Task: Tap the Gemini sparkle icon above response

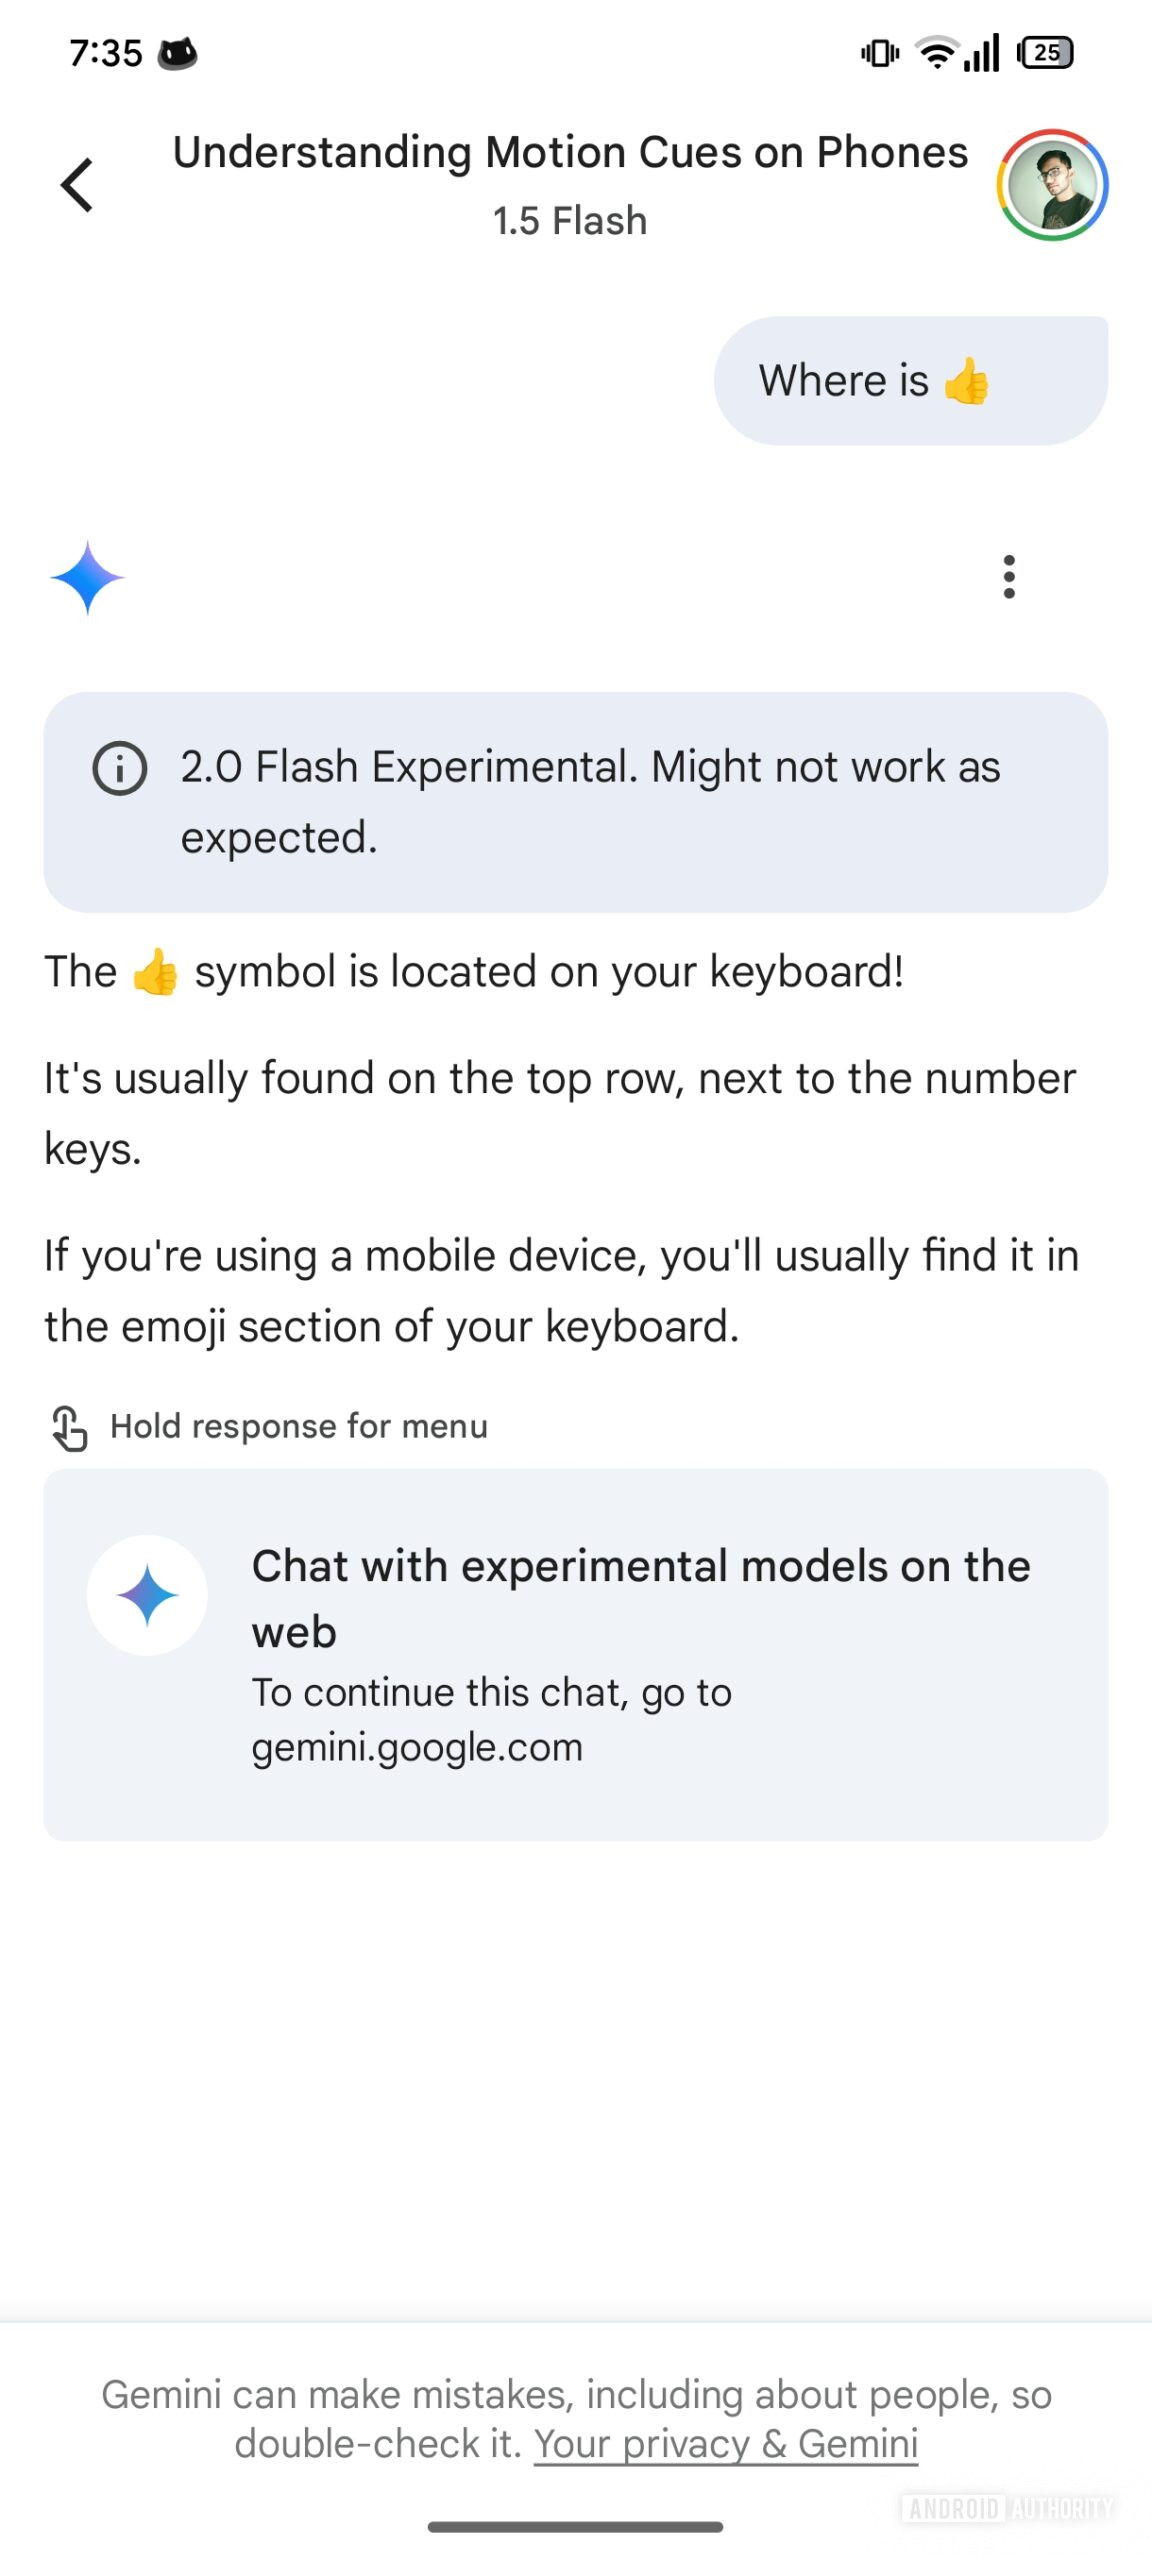Action: [87, 577]
